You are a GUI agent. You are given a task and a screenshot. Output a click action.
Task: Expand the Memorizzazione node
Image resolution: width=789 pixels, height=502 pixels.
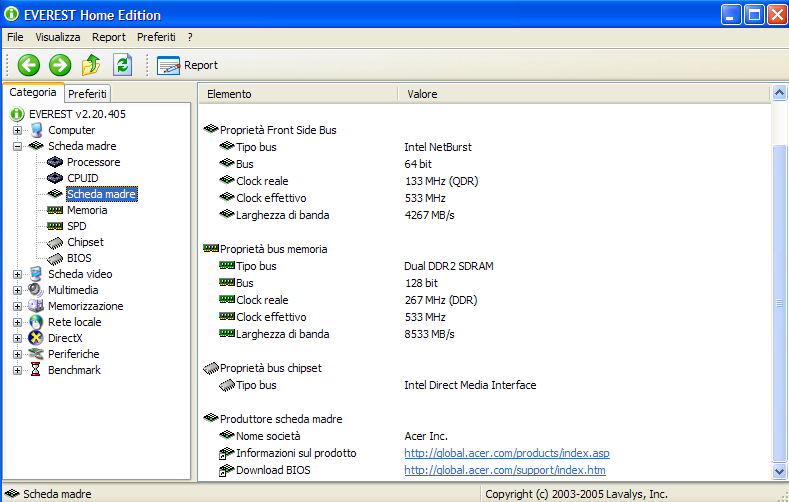pyautogui.click(x=17, y=306)
